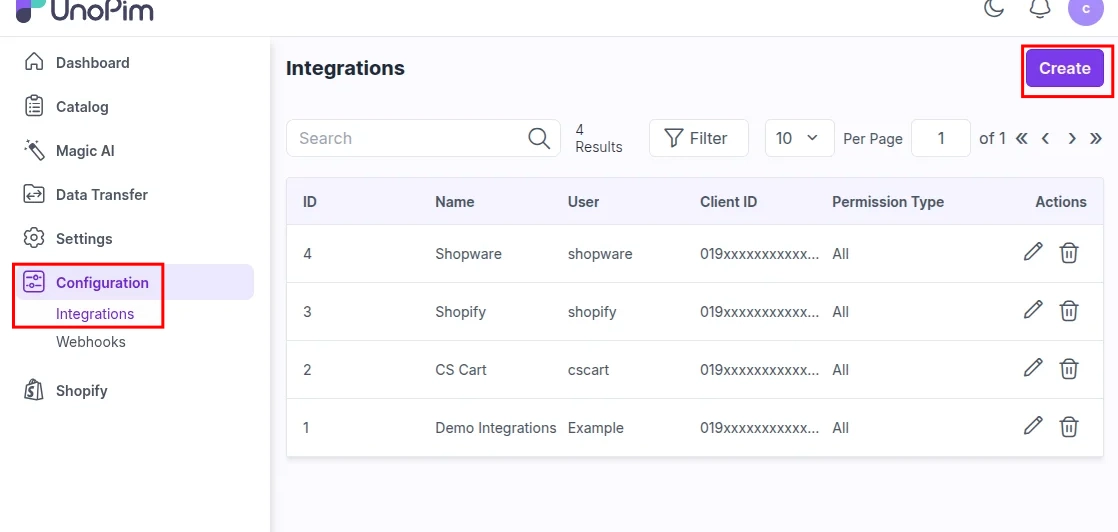Viewport: 1118px width, 532px height.
Task: Edit the Shopware integration
Action: point(1033,252)
